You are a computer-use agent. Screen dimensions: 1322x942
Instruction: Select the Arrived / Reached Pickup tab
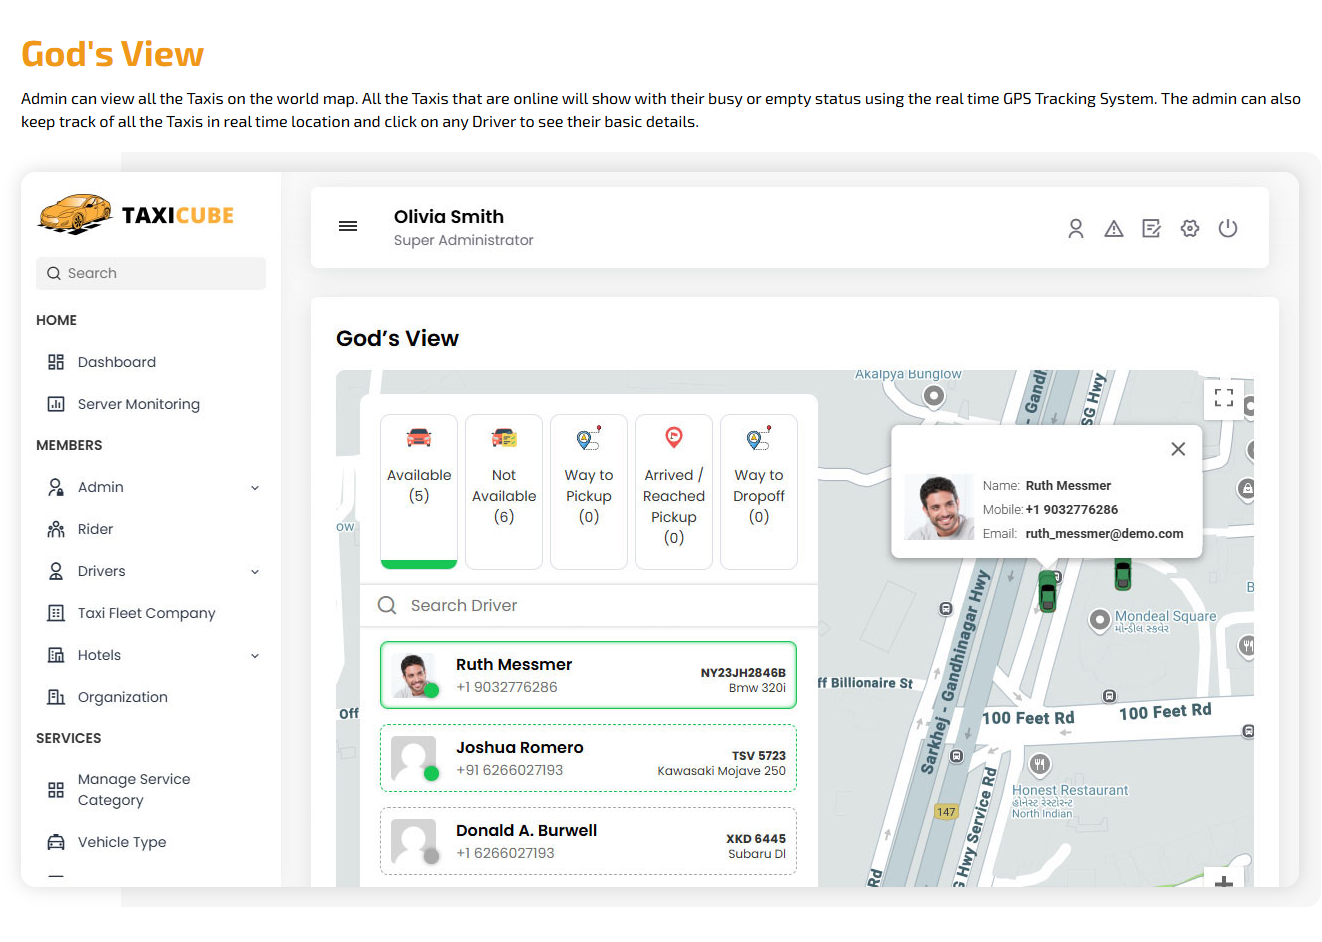tap(674, 492)
